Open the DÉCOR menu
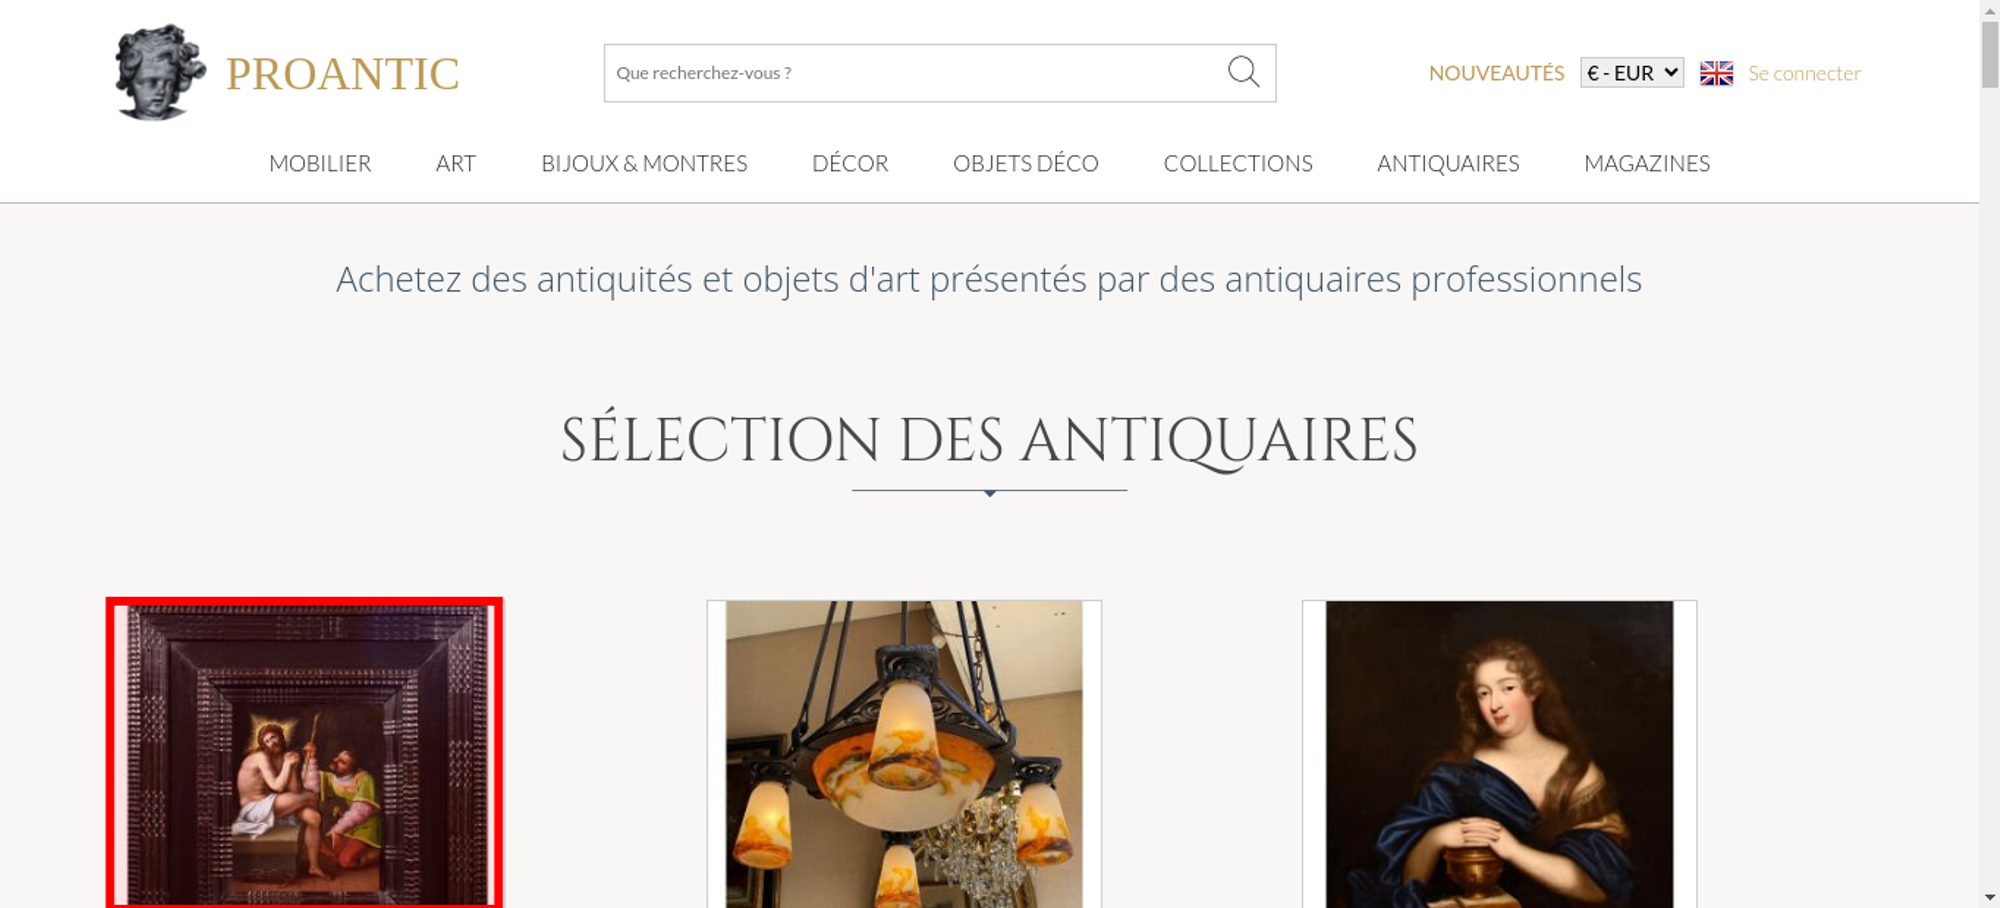 (850, 163)
